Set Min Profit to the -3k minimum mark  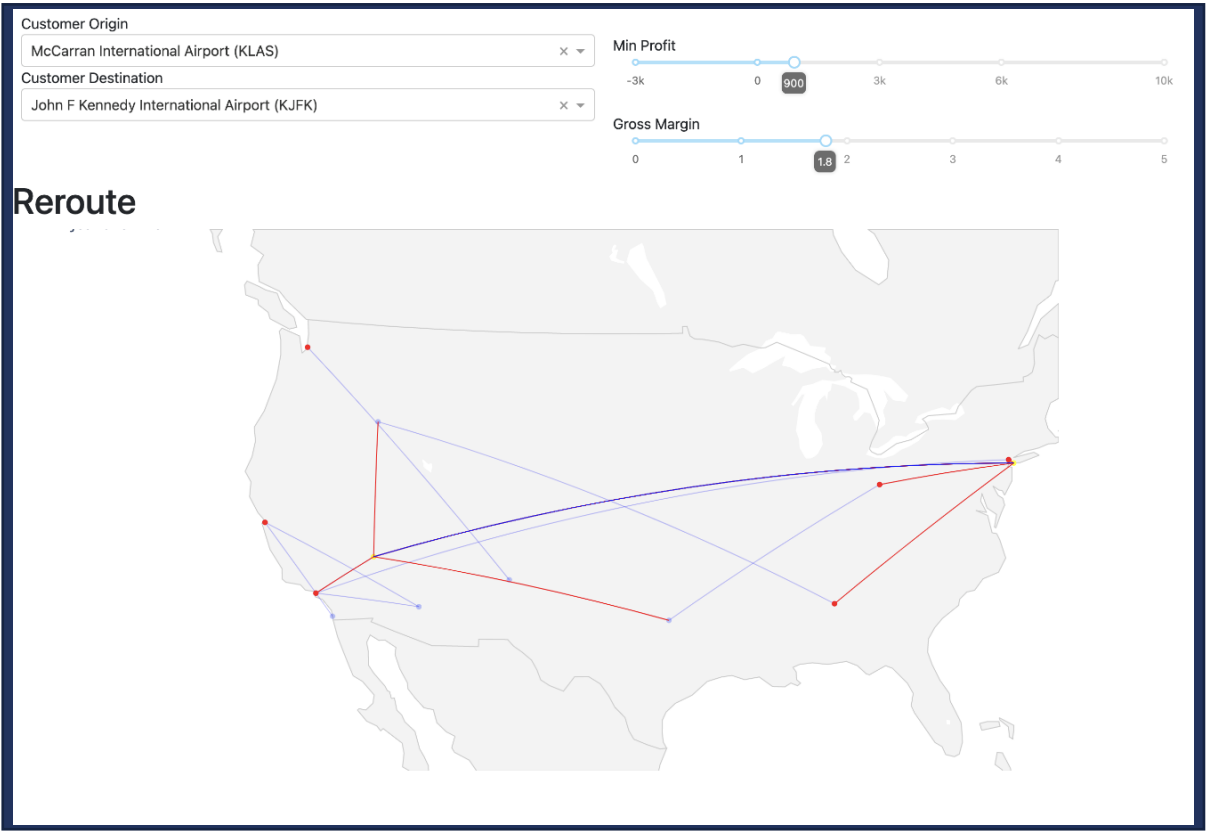(635, 62)
